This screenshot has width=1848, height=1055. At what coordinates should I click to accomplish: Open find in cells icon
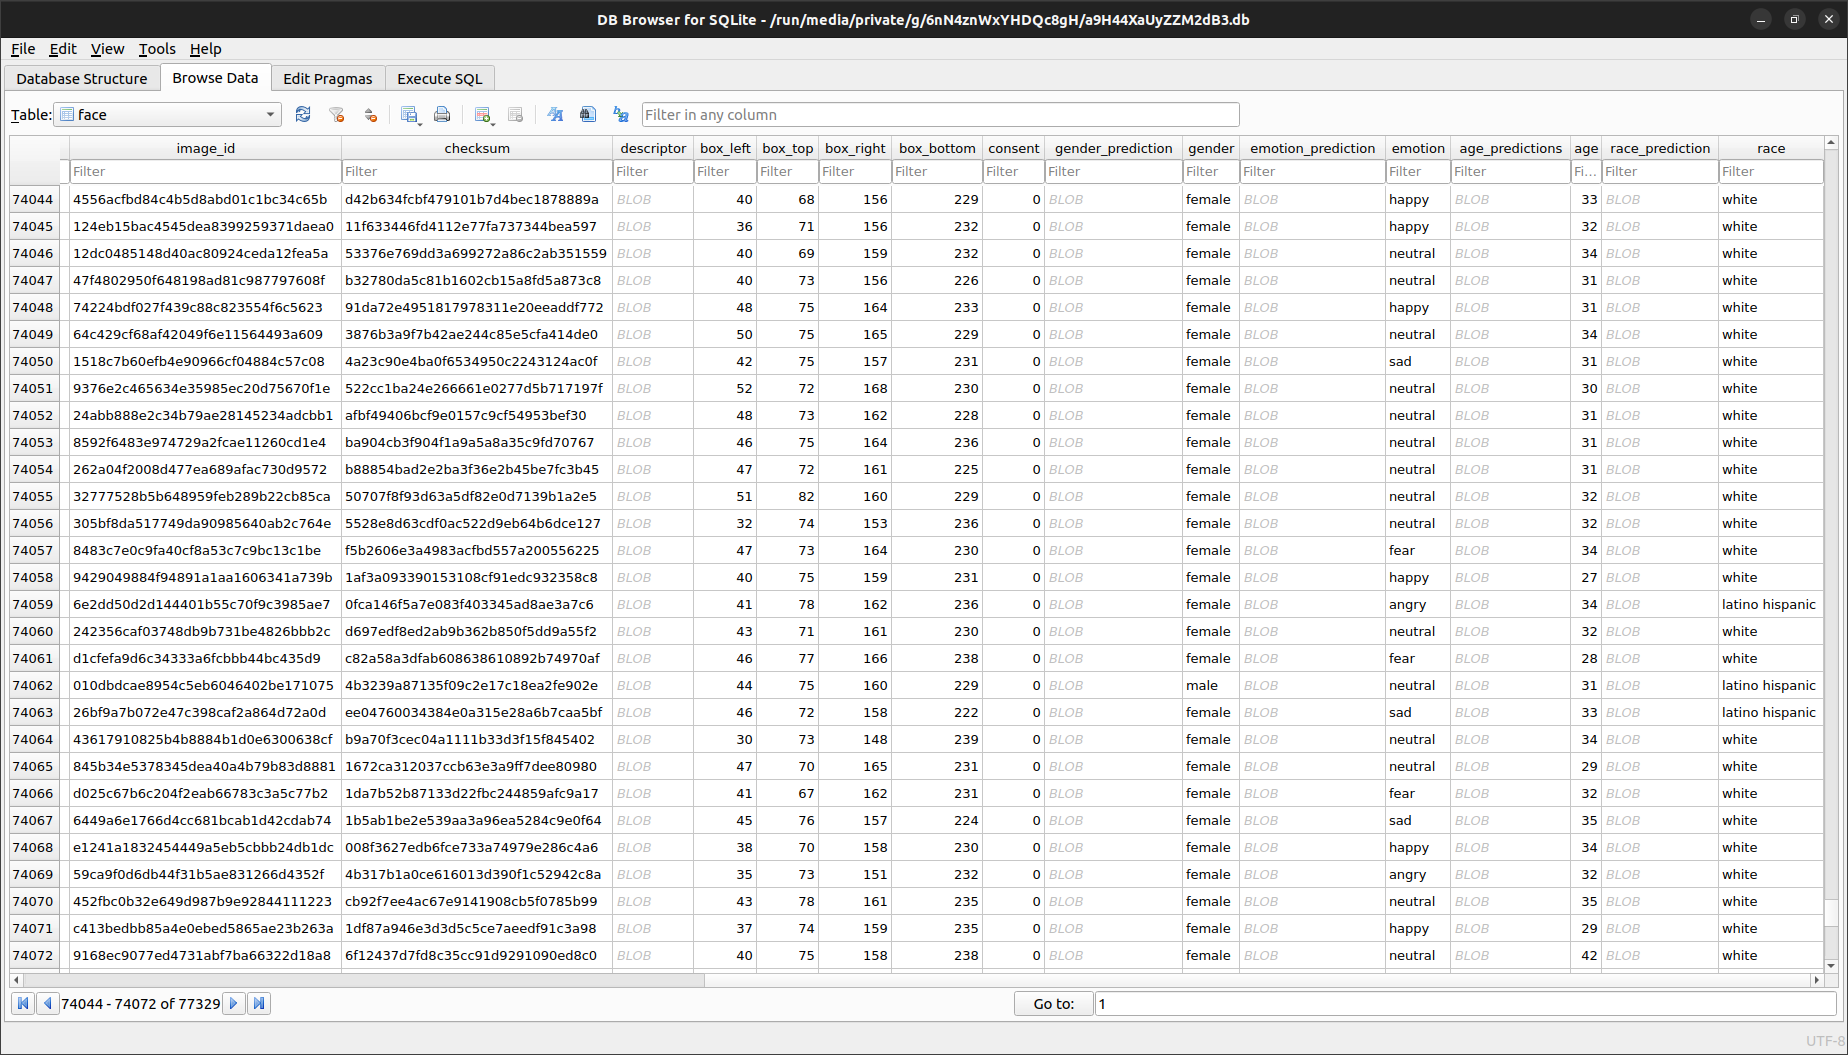coord(588,115)
